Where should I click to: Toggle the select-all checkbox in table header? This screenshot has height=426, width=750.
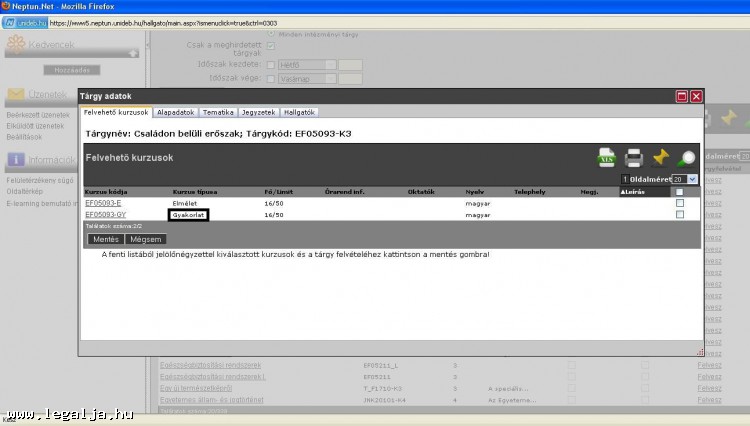[x=680, y=192]
